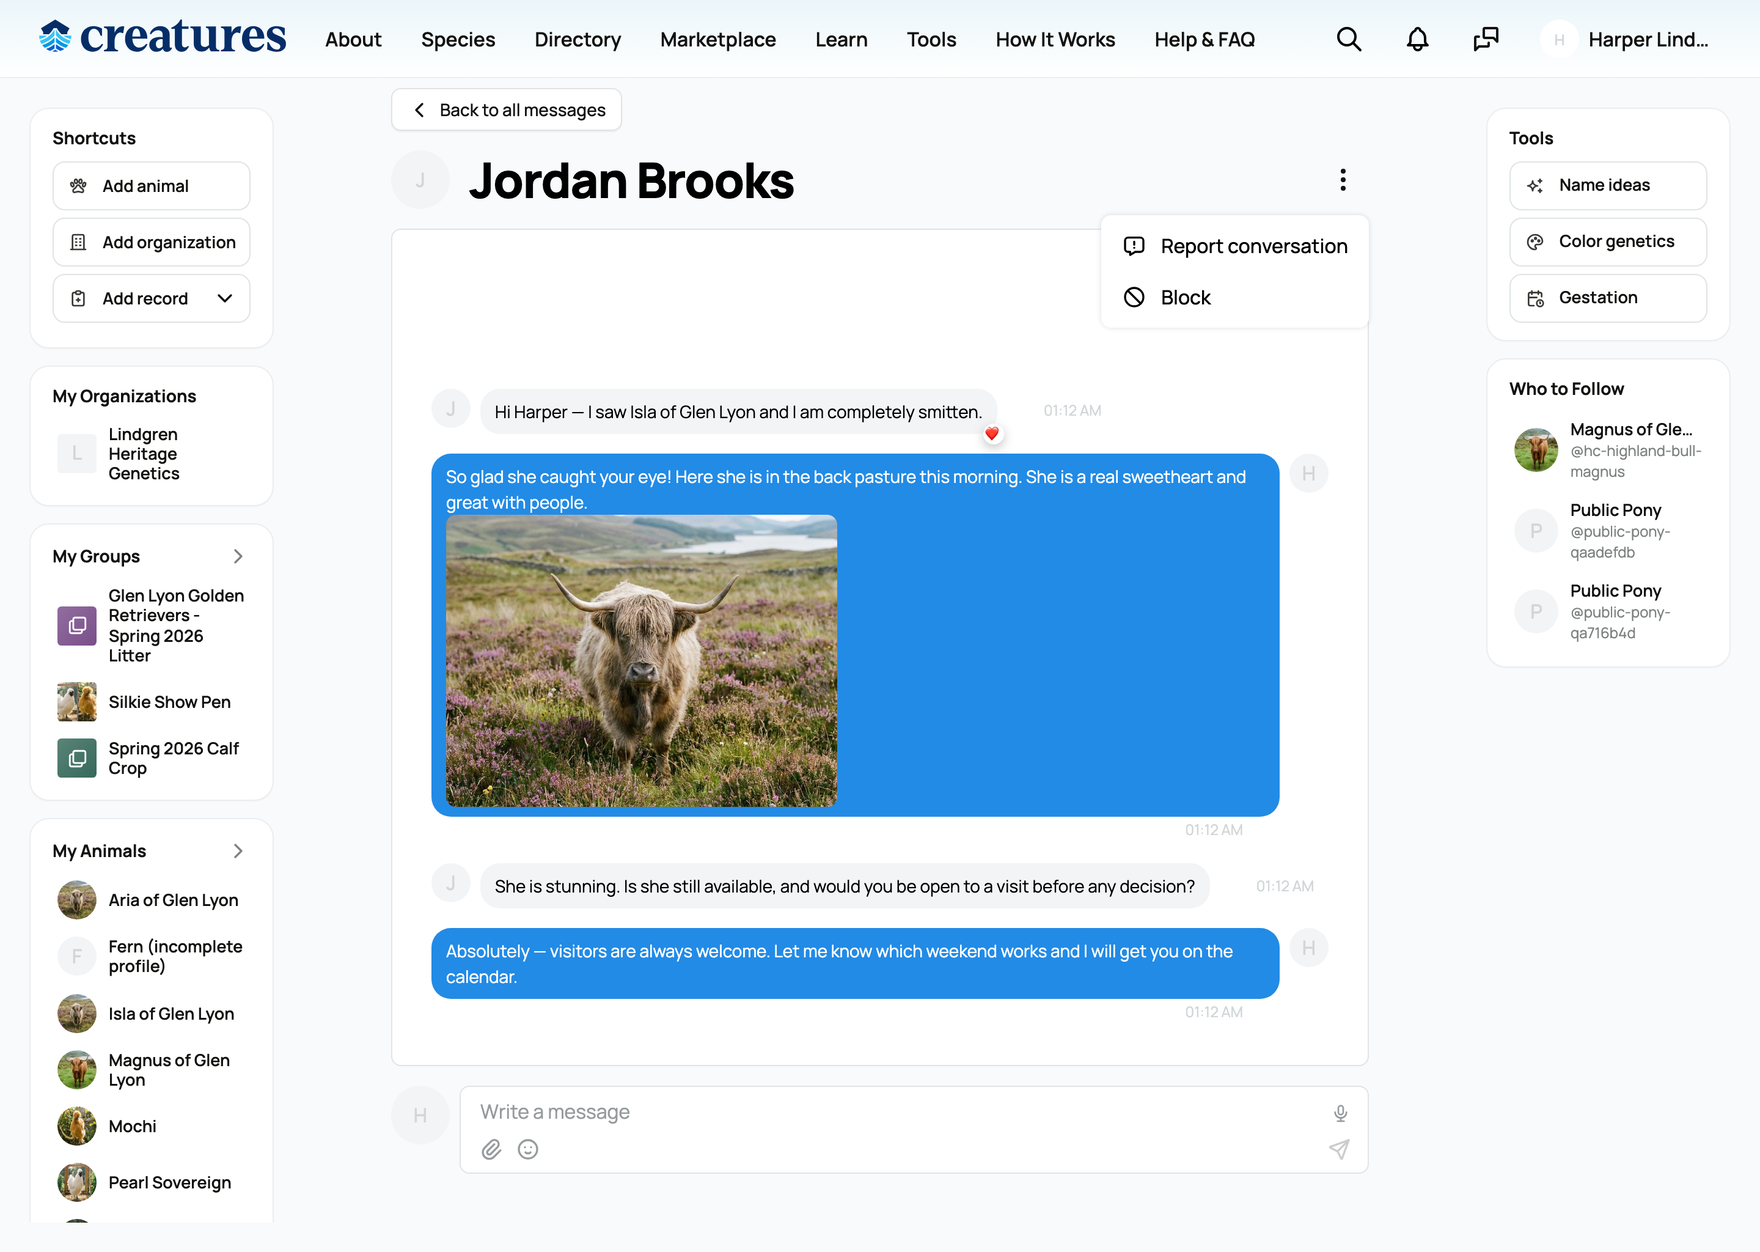Image resolution: width=1760 pixels, height=1252 pixels.
Task: Click Magnus of Glen avatar in Who to Follow
Action: pyautogui.click(x=1536, y=450)
